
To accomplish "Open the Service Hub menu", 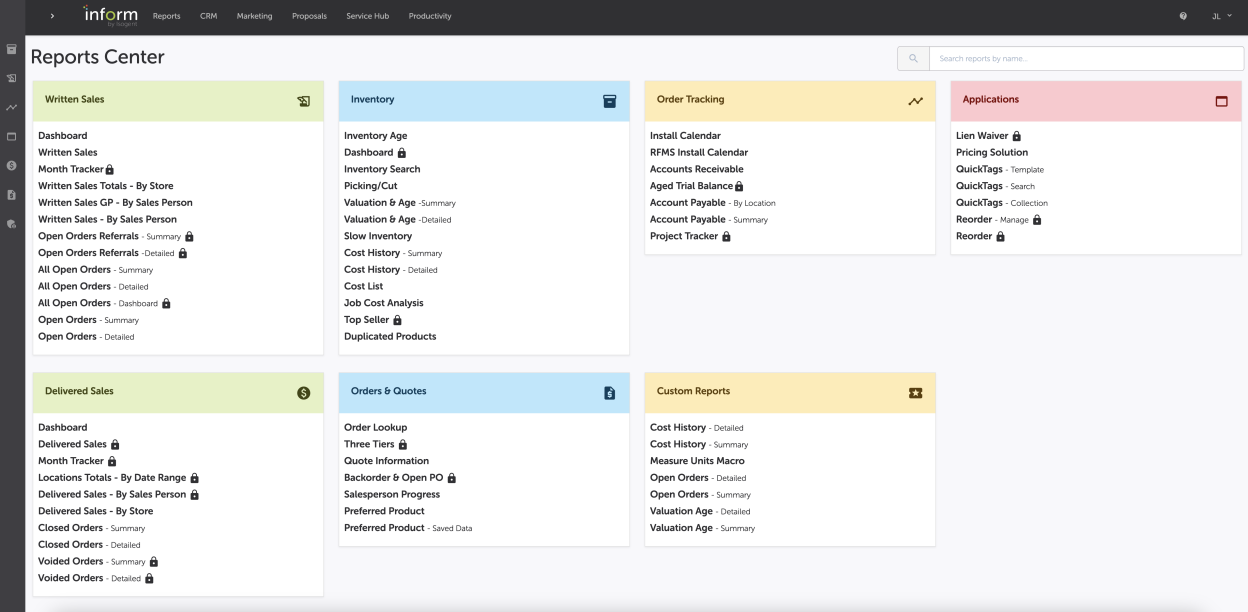I will coord(367,16).
